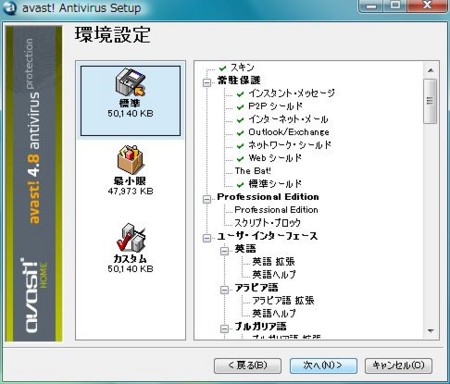Select Professional Edition child item
This screenshot has height=384, width=450.
click(276, 210)
